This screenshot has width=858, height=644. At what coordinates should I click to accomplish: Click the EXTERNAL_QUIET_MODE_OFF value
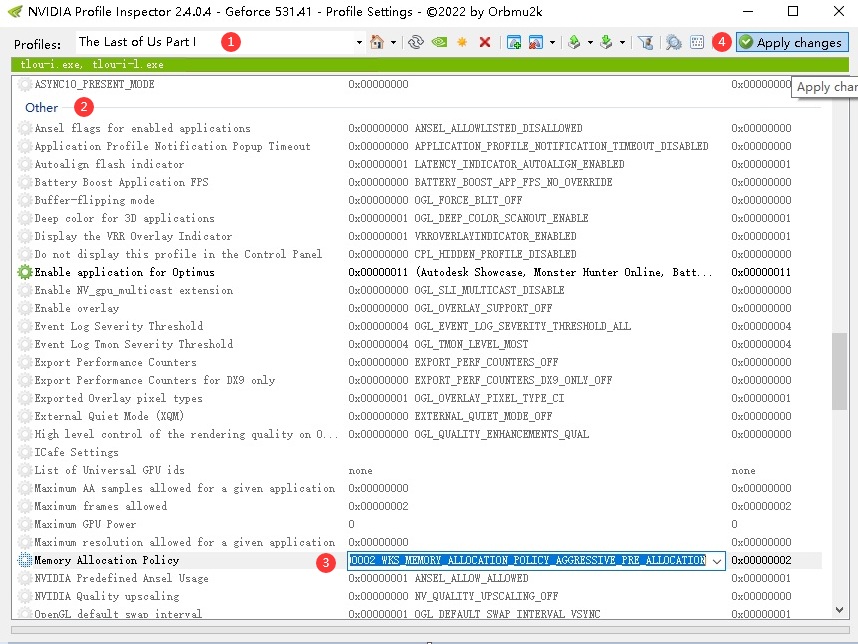[x=483, y=416]
